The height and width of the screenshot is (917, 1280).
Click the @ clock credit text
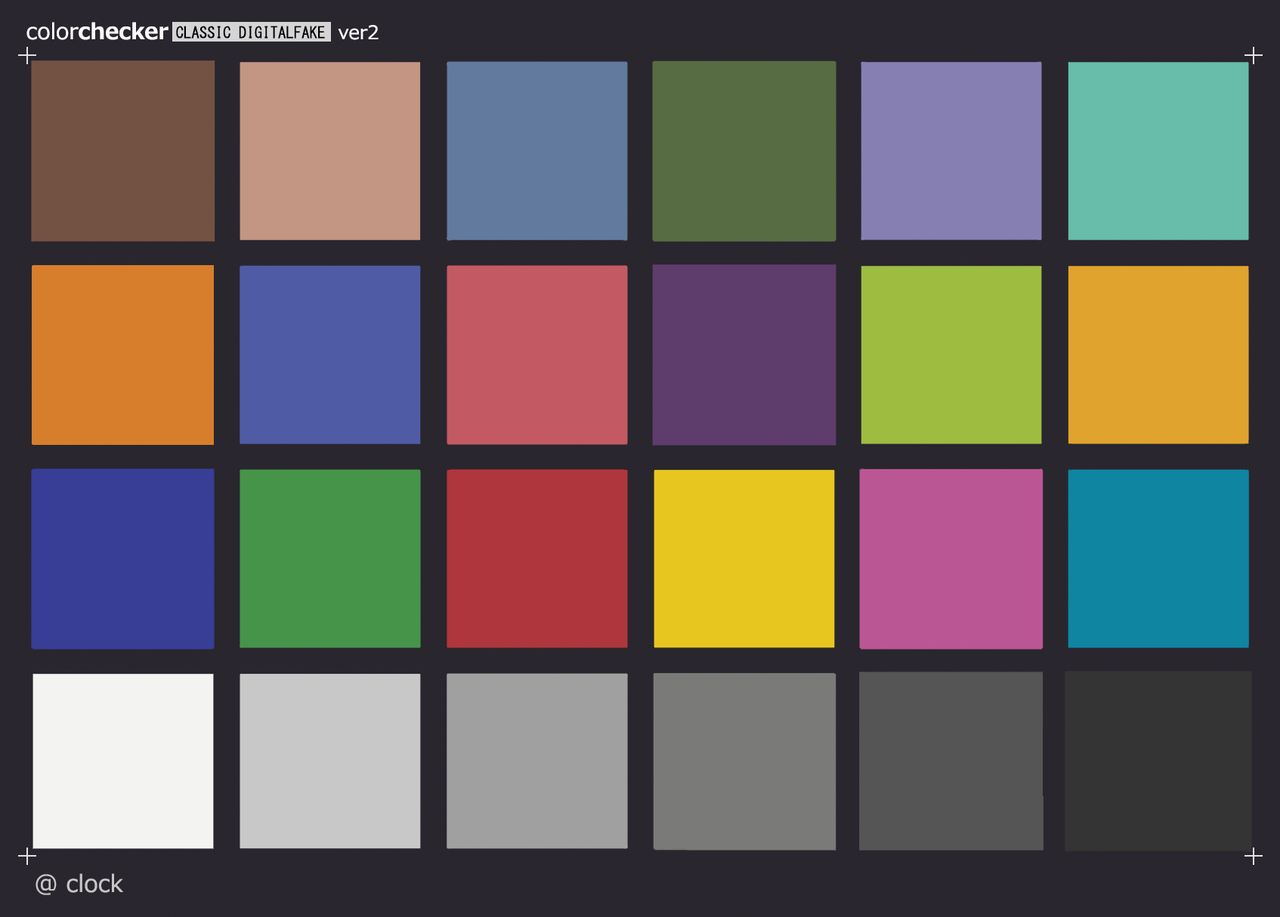79,884
